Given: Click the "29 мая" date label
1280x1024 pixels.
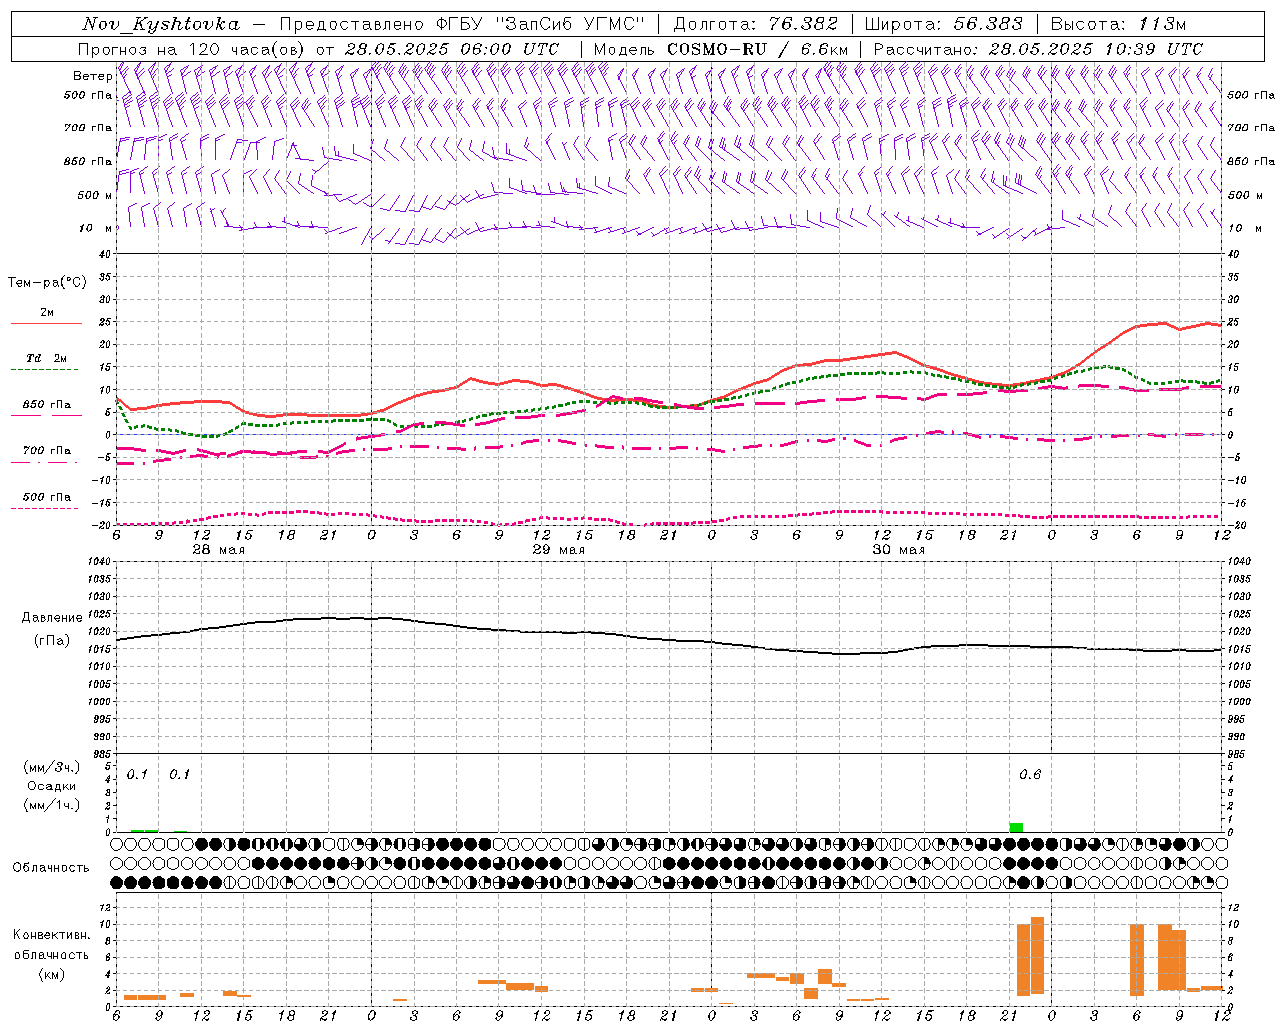Looking at the screenshot, I should (558, 550).
